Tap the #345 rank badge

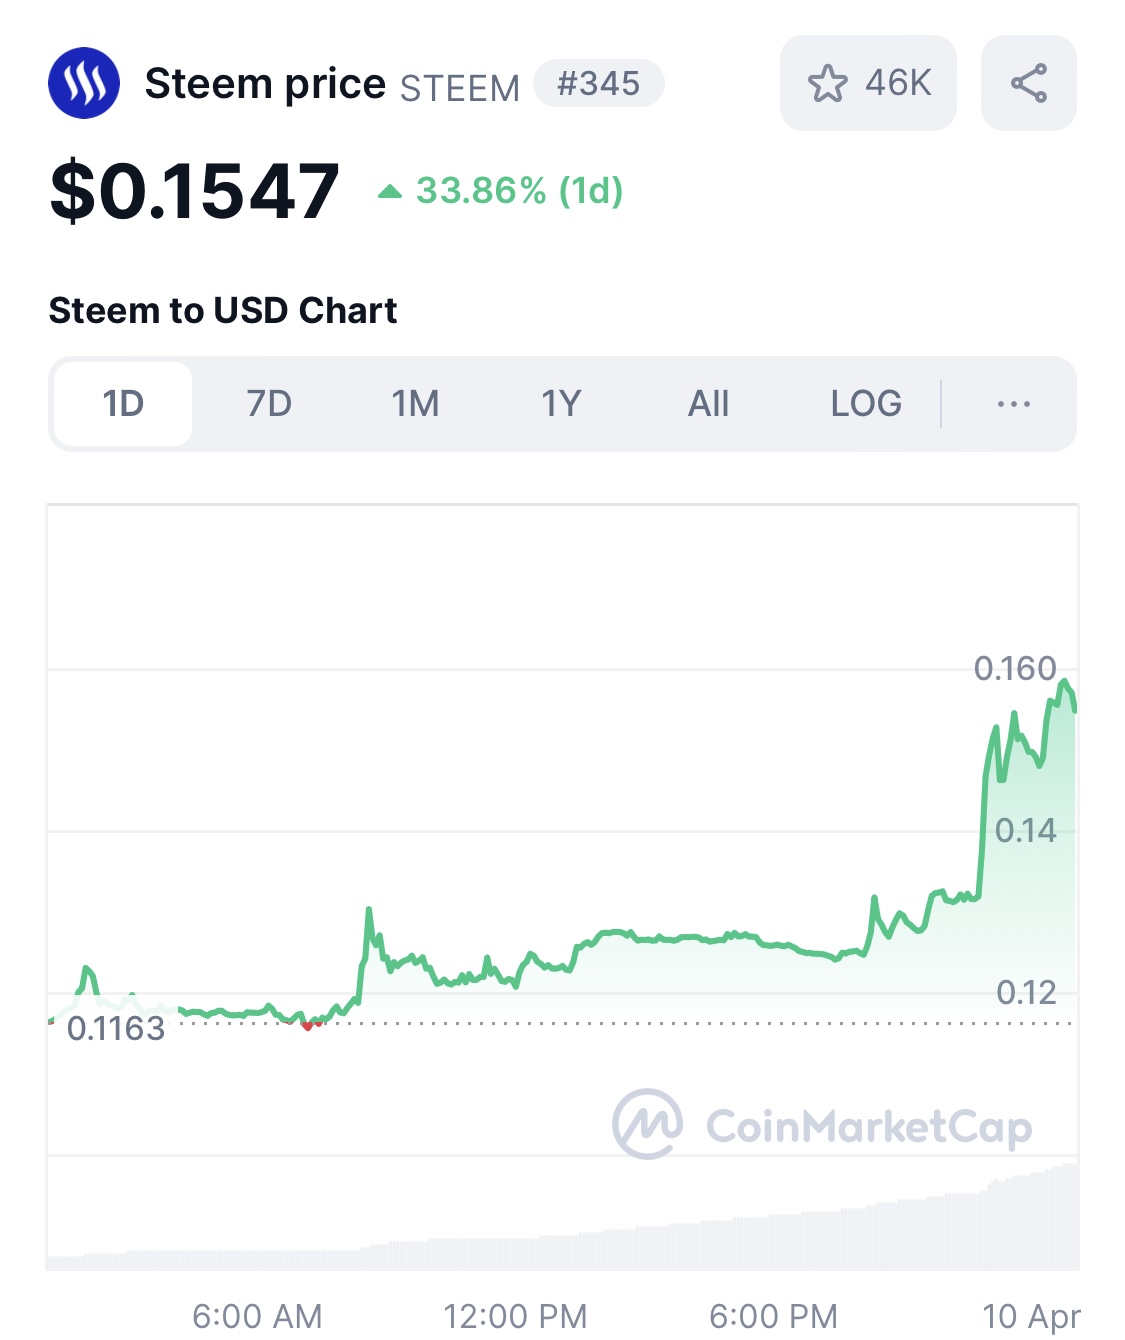coord(598,83)
